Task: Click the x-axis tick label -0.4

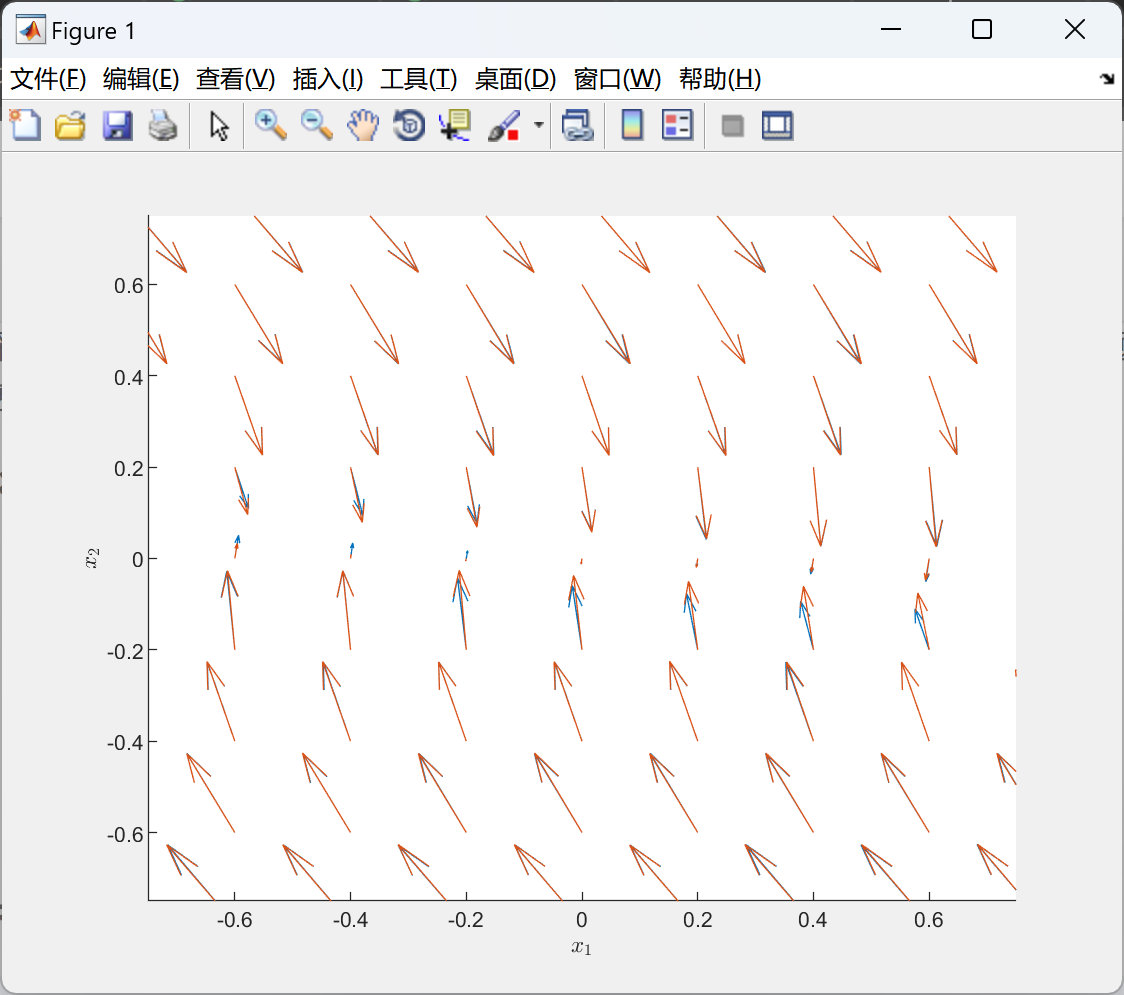Action: tap(351, 920)
